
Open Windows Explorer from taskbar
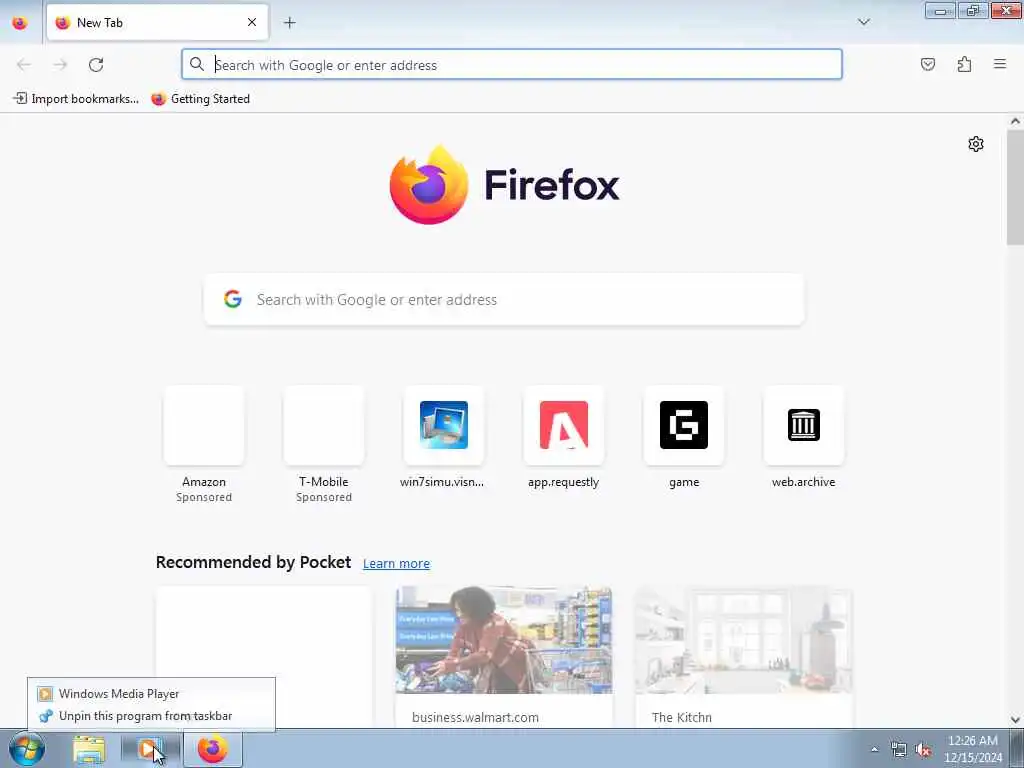coord(89,749)
